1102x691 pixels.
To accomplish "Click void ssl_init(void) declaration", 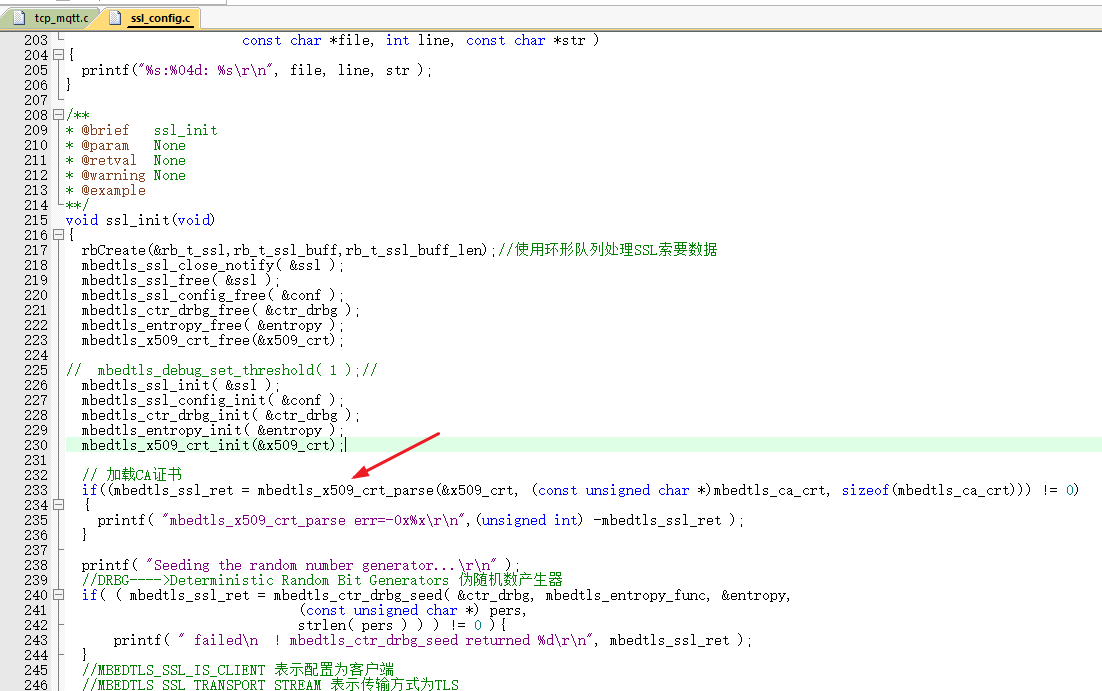I will [141, 220].
